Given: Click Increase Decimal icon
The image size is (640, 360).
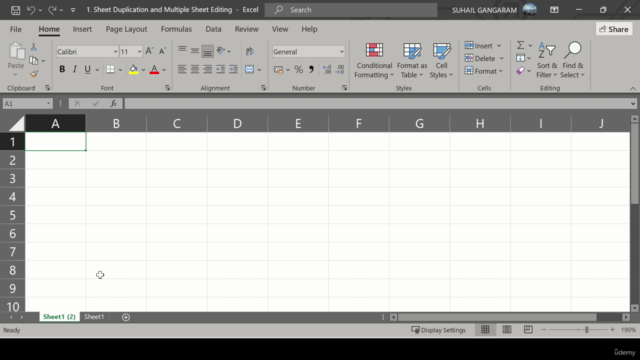Looking at the screenshot, I should [327, 69].
